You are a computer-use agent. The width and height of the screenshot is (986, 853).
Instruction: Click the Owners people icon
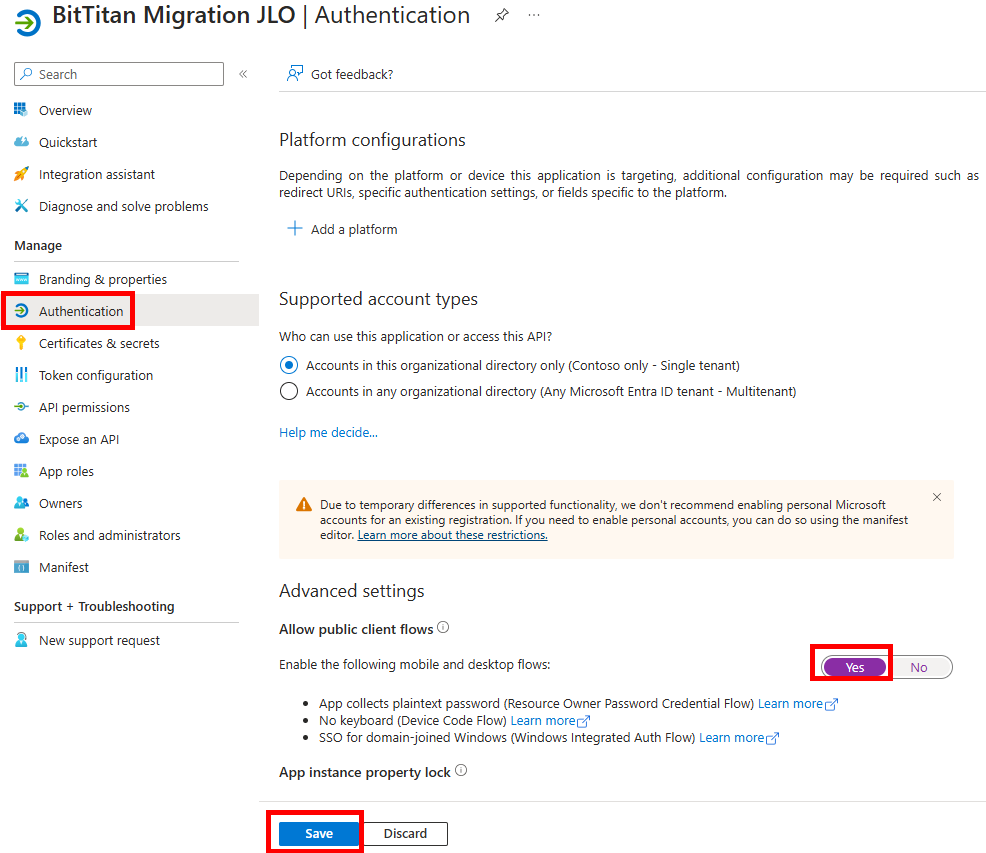click(x=21, y=503)
